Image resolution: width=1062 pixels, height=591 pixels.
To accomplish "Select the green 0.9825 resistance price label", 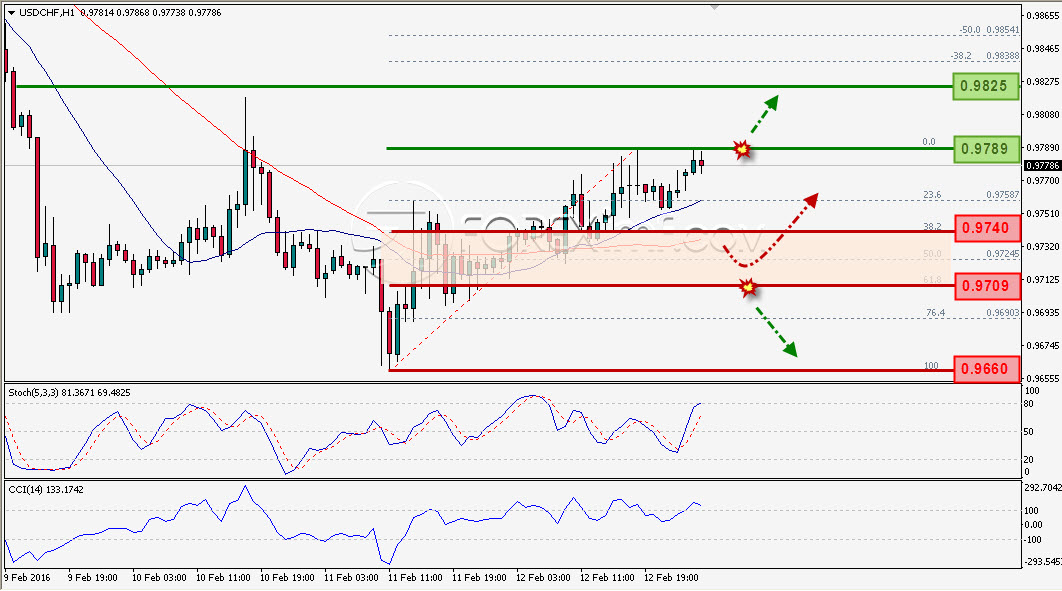I will pos(985,87).
